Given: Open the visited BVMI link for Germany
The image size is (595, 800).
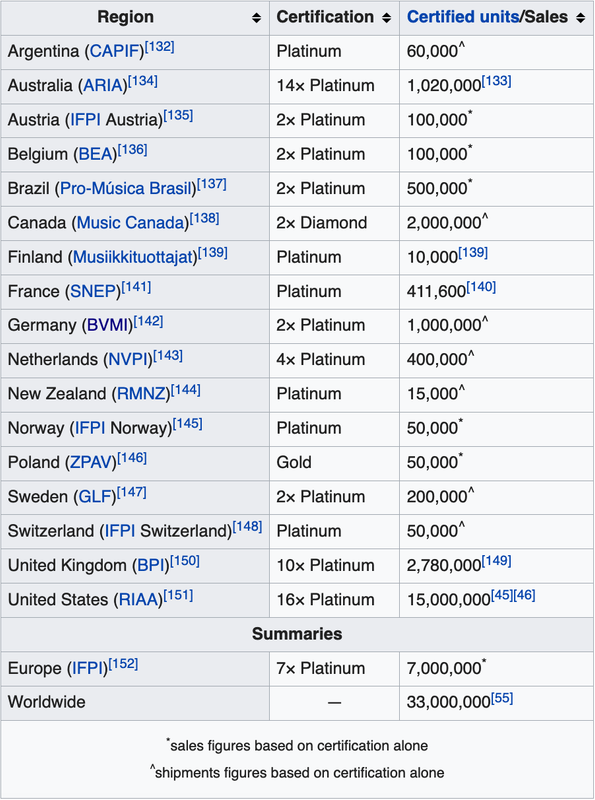Looking at the screenshot, I should [108, 325].
